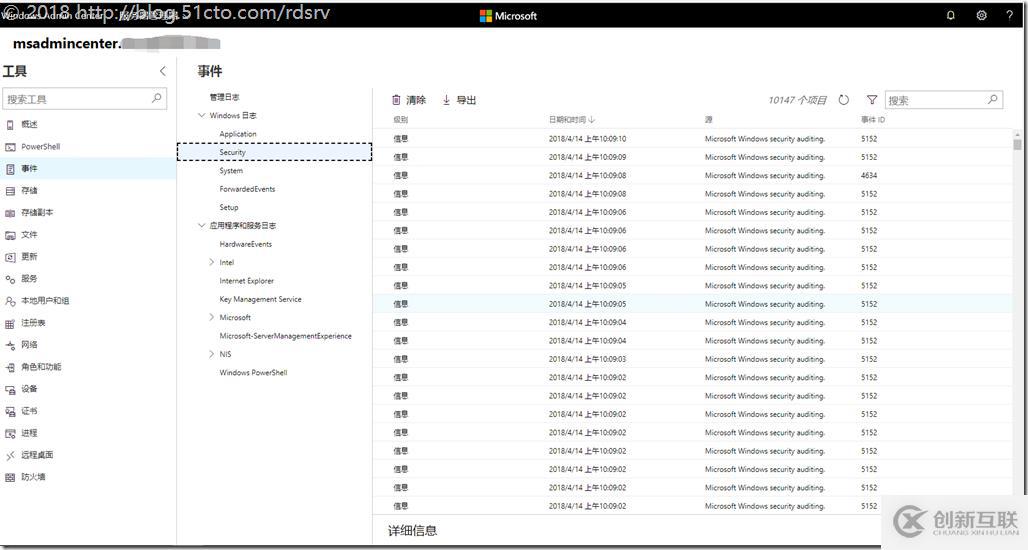Collapse the 工具 tools panel
Screen dimensions: 1028x550
[163, 71]
